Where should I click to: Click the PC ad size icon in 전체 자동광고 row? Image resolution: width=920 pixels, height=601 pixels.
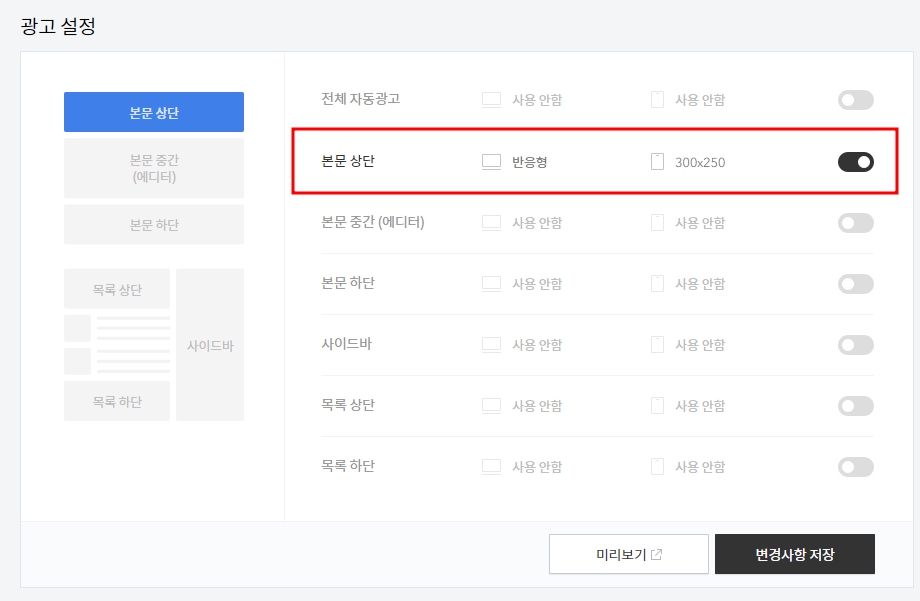491,99
